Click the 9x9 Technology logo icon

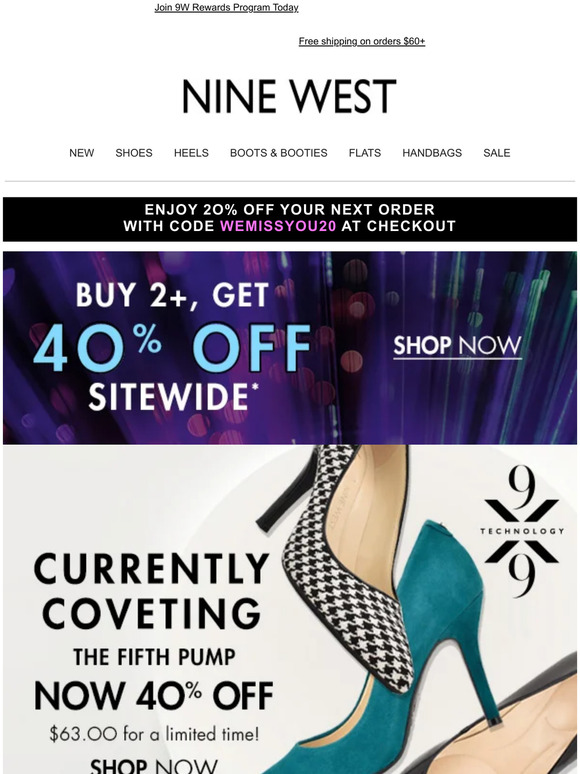(x=521, y=531)
